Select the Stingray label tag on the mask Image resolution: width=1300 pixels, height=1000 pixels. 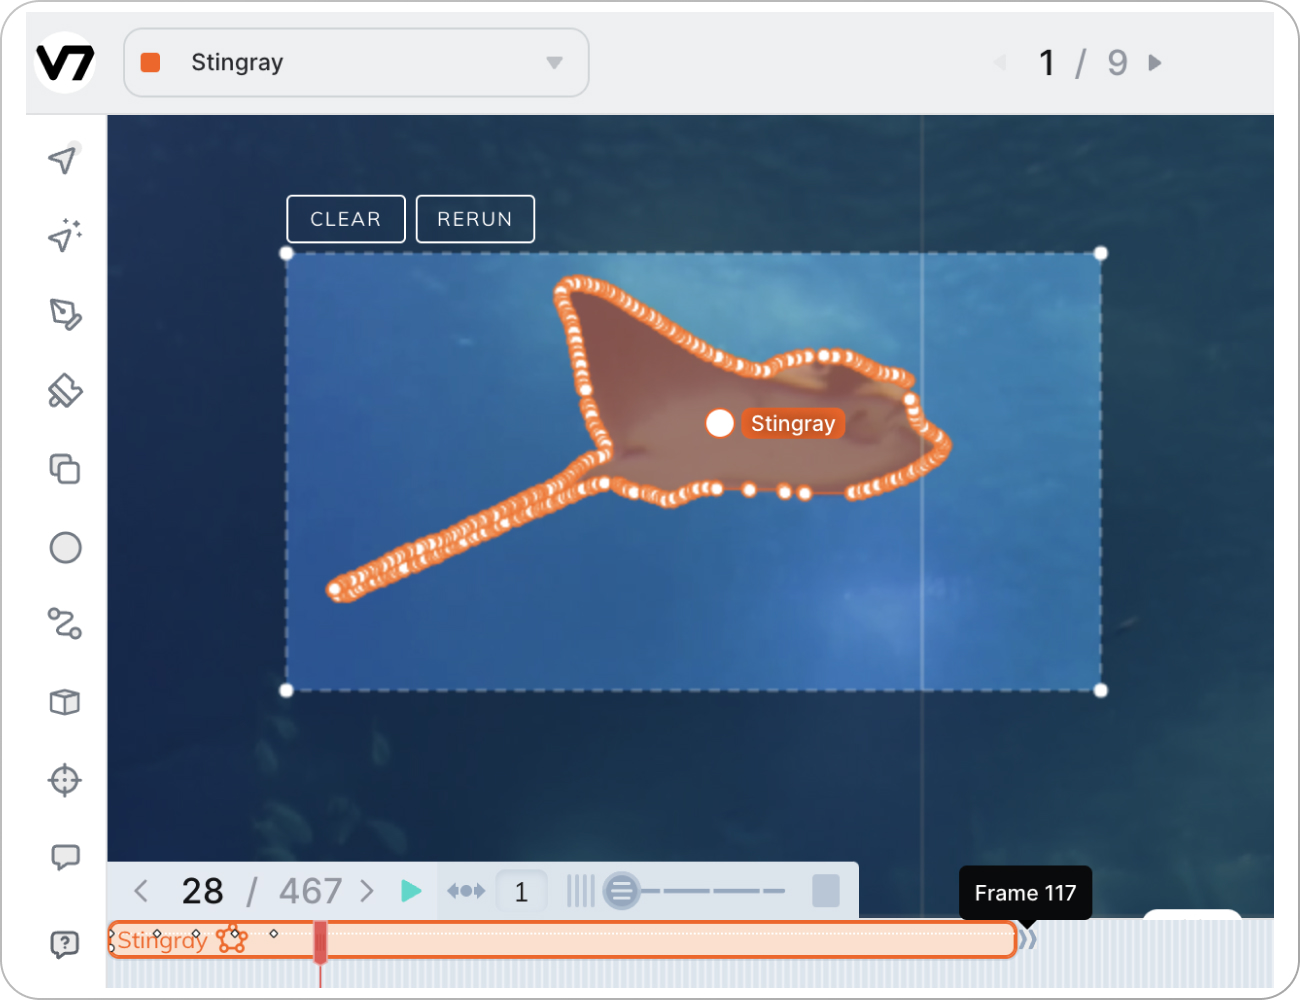pyautogui.click(x=792, y=423)
